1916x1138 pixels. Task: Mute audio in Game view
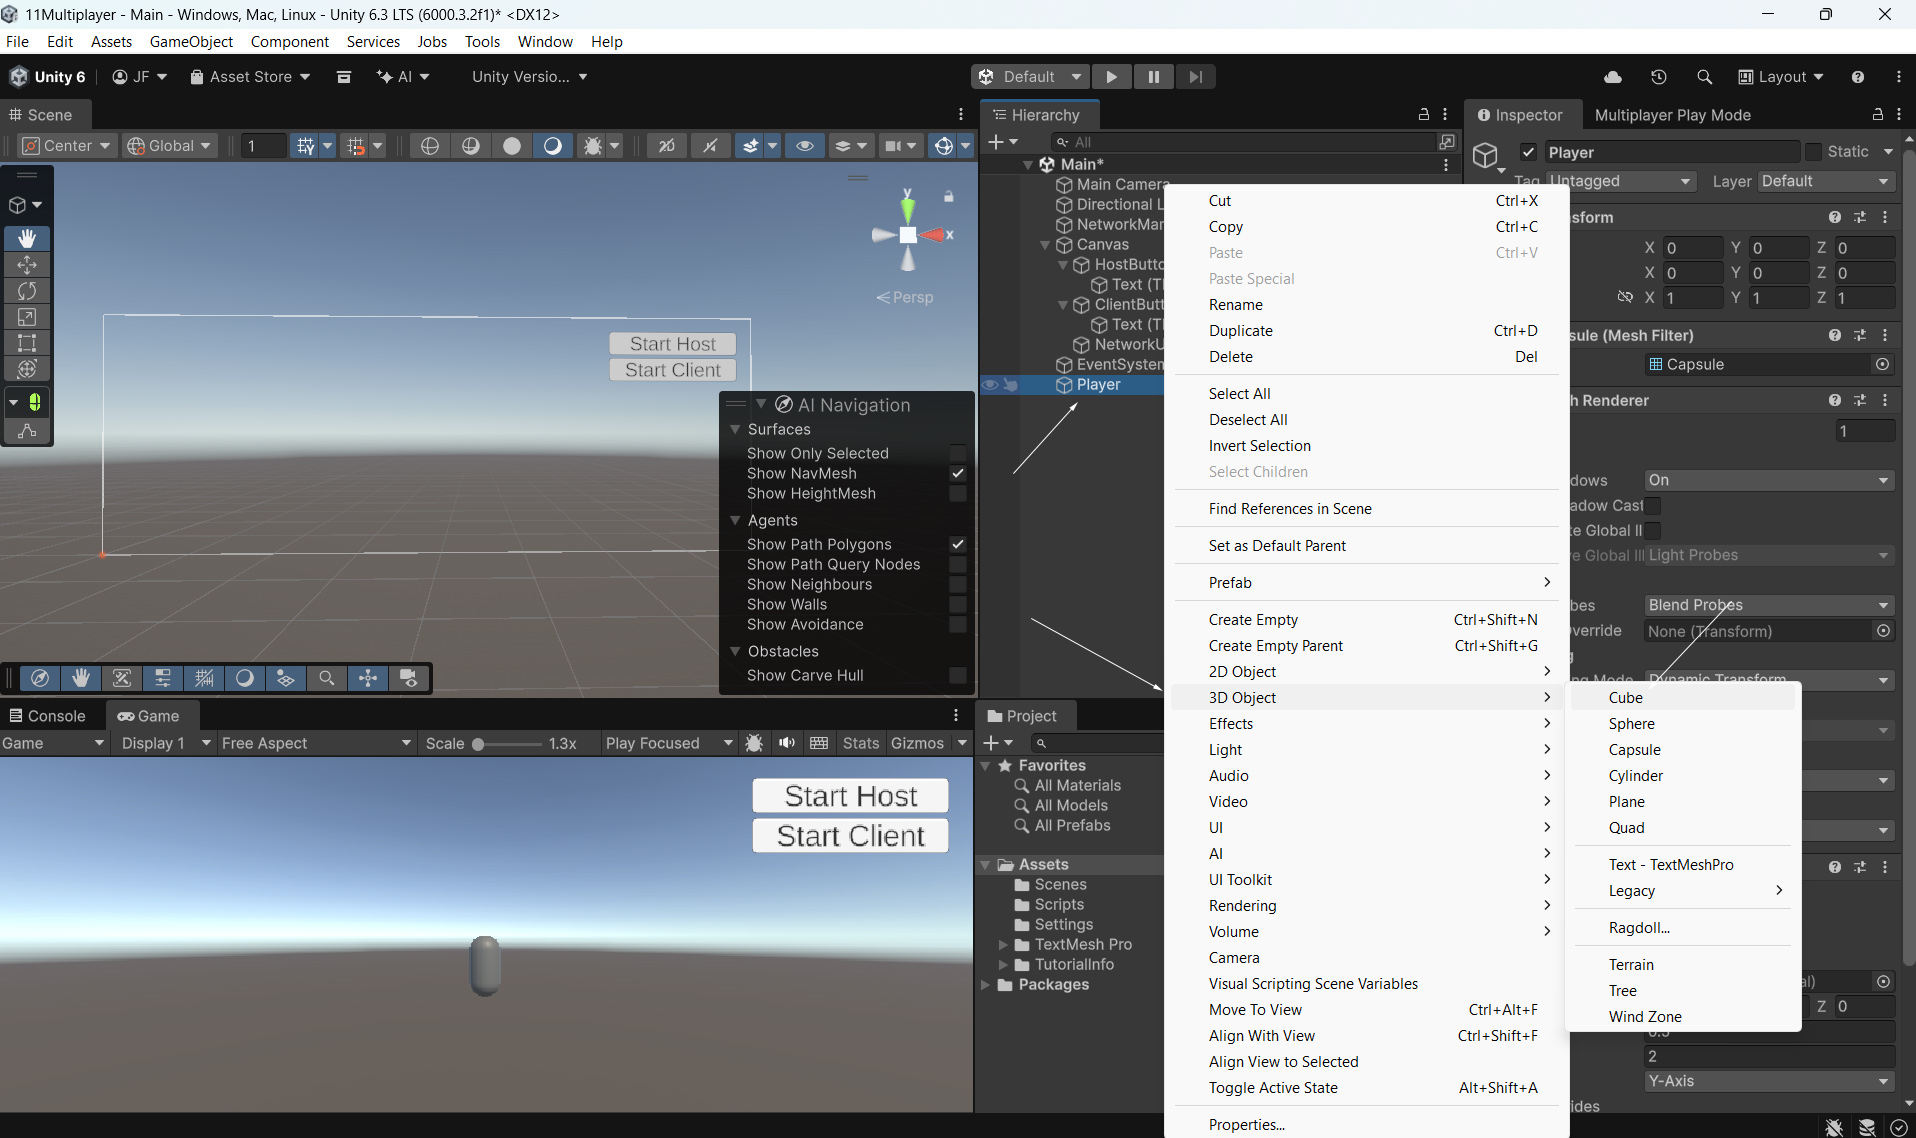point(787,743)
